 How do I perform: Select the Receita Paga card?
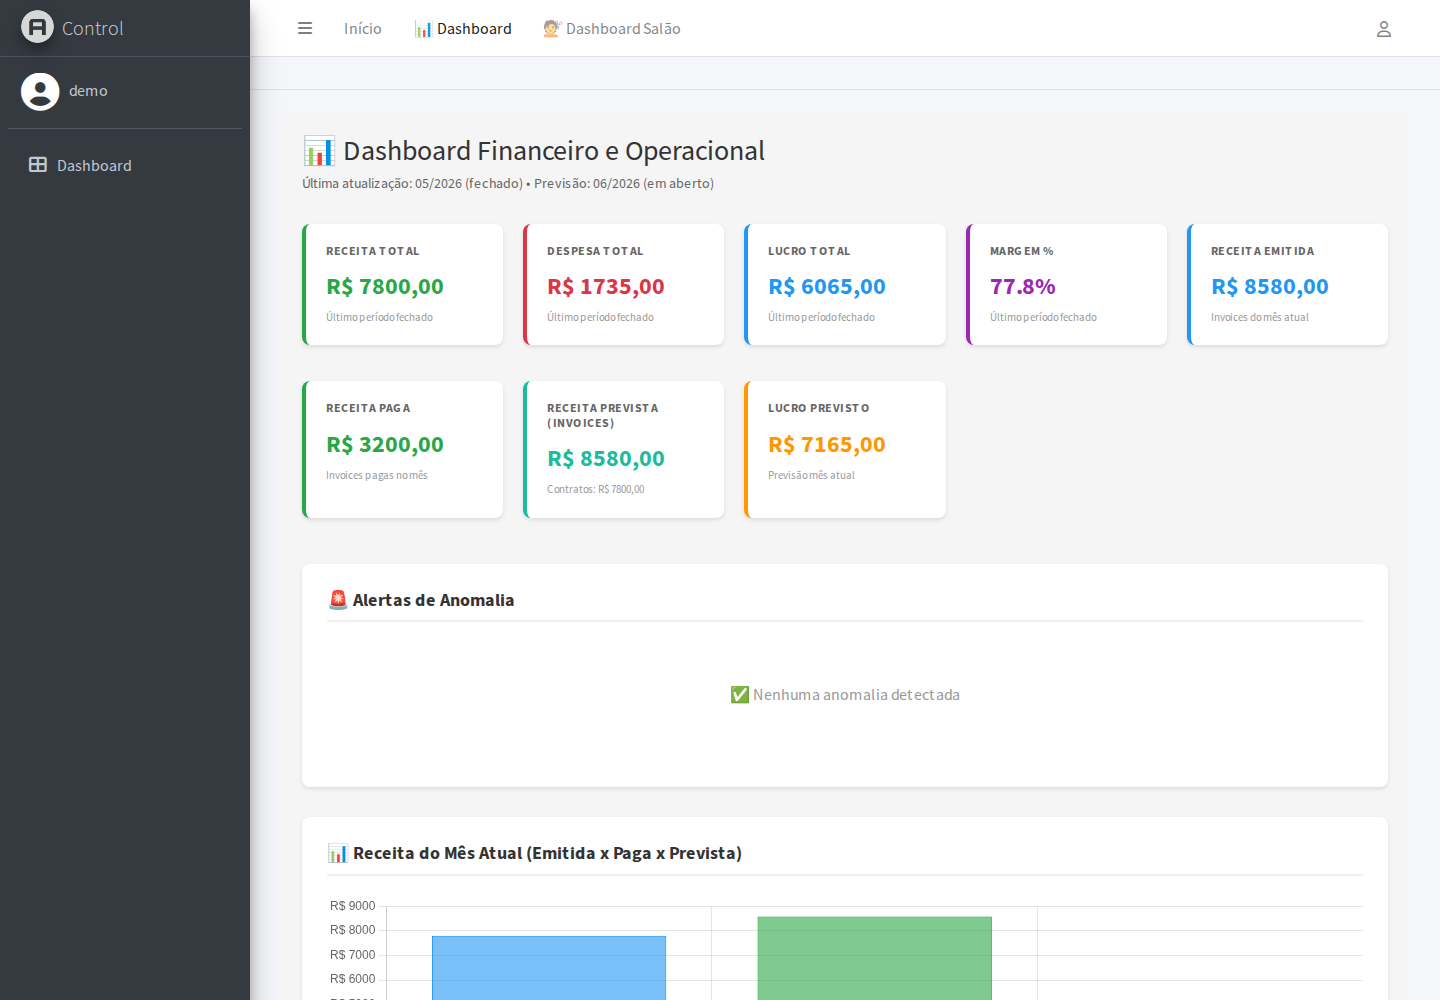pyautogui.click(x=403, y=450)
